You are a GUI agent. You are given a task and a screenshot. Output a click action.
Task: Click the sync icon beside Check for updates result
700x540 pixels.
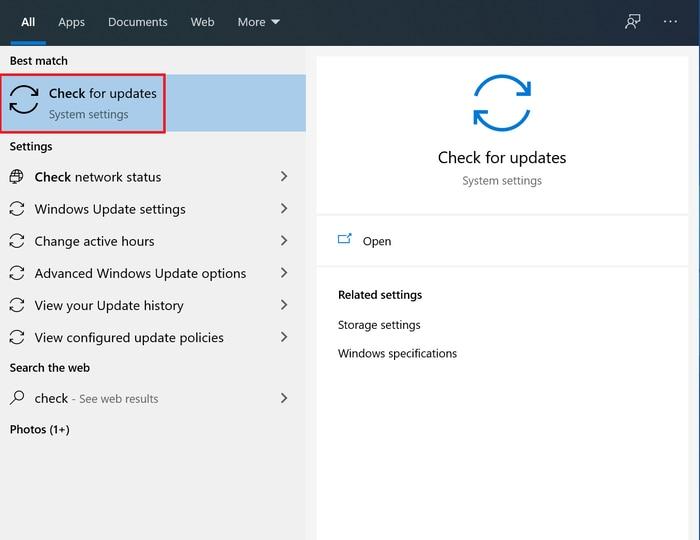click(x=24, y=102)
